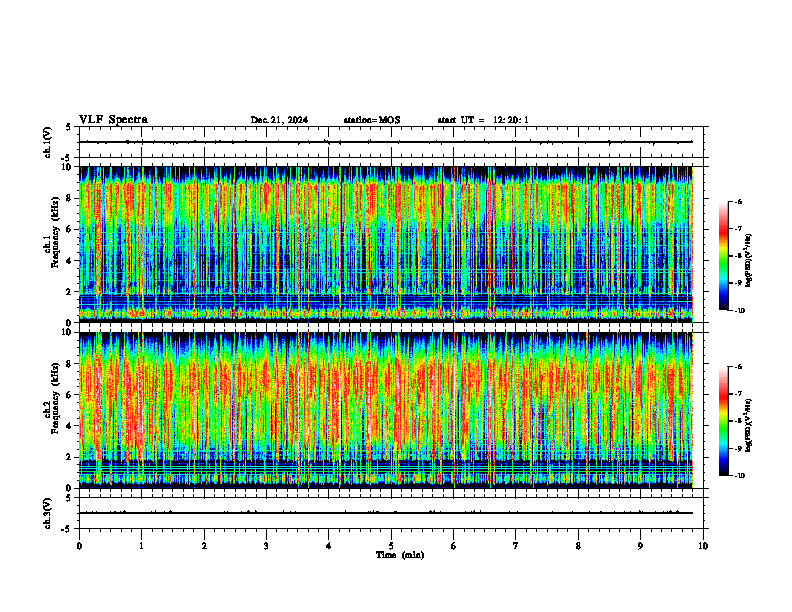Click the "-9" label on ch.2 colorbar
This screenshot has width=792, height=612.
(x=738, y=448)
